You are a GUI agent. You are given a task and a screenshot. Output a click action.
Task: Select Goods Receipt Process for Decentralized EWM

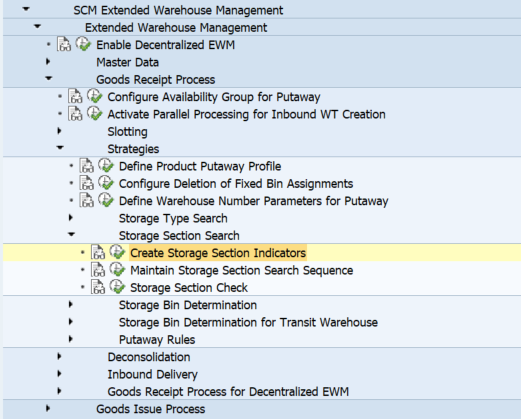click(228, 392)
